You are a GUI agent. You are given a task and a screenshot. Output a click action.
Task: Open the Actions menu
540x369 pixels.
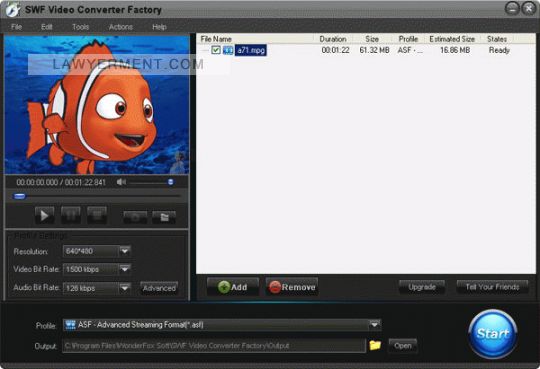pos(121,27)
